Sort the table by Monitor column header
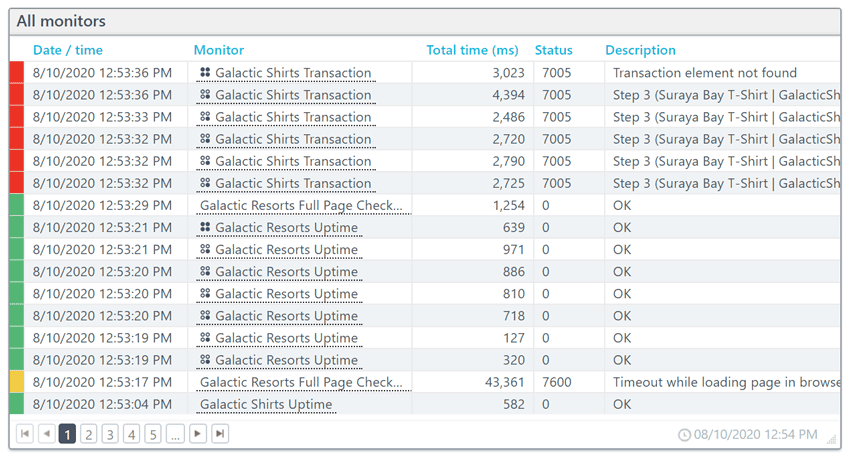Image resolution: width=850 pixels, height=460 pixels. (218, 50)
